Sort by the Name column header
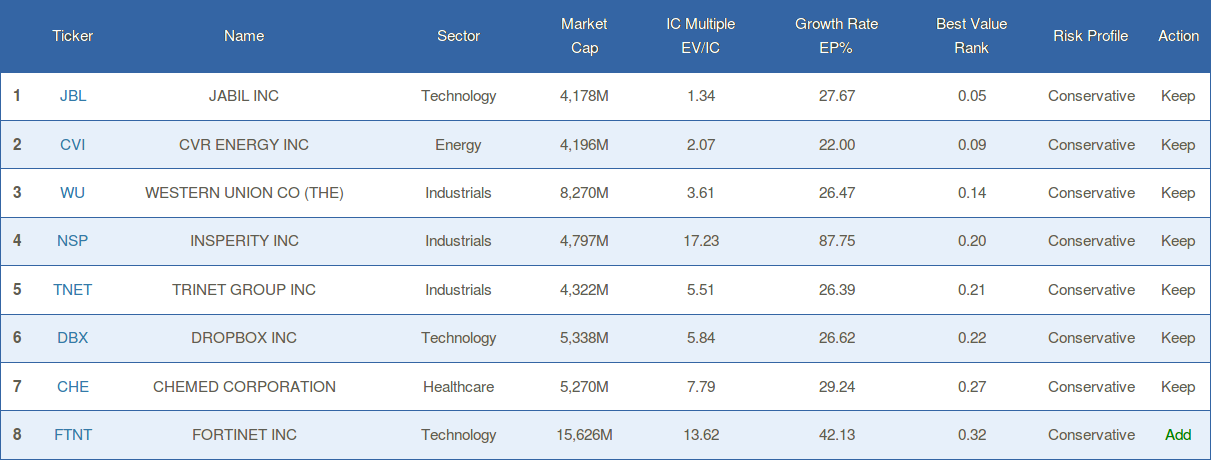1211x460 pixels. tap(244, 36)
